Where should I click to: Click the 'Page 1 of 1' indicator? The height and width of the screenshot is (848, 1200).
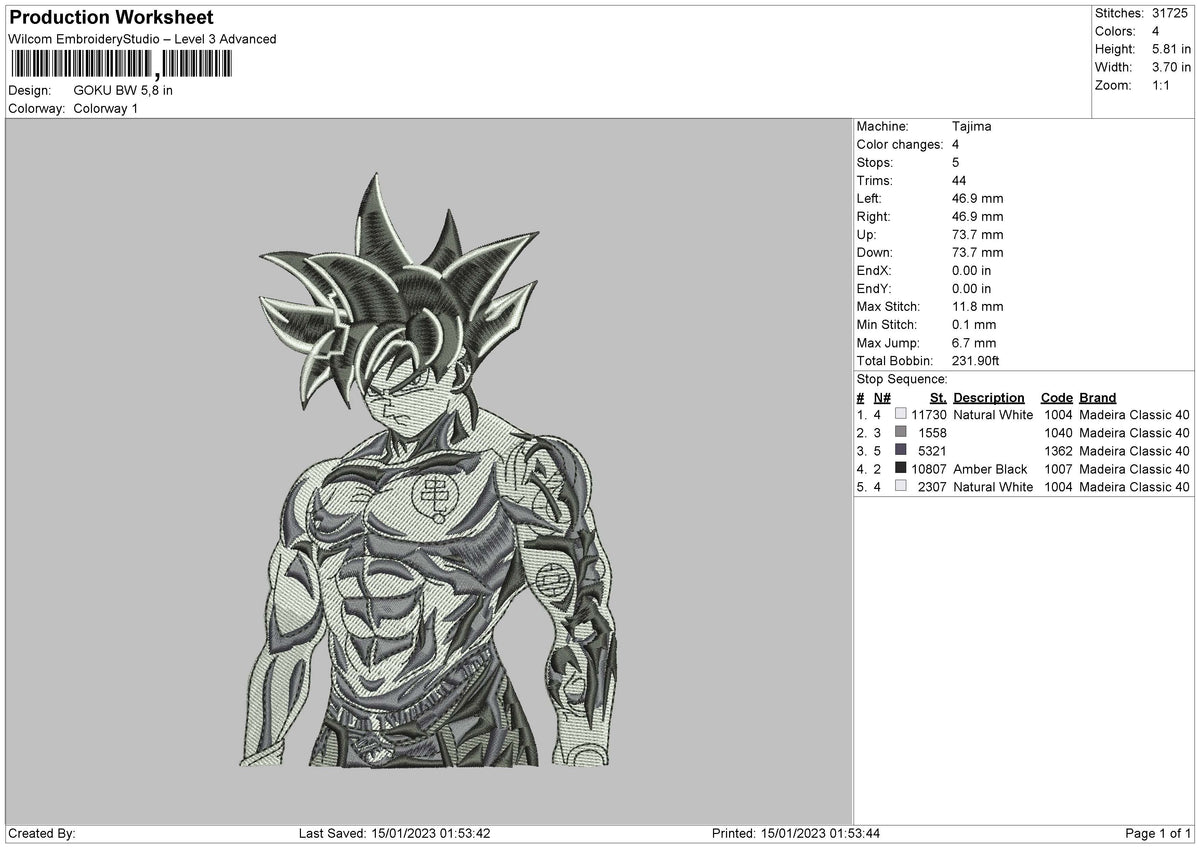click(1159, 833)
